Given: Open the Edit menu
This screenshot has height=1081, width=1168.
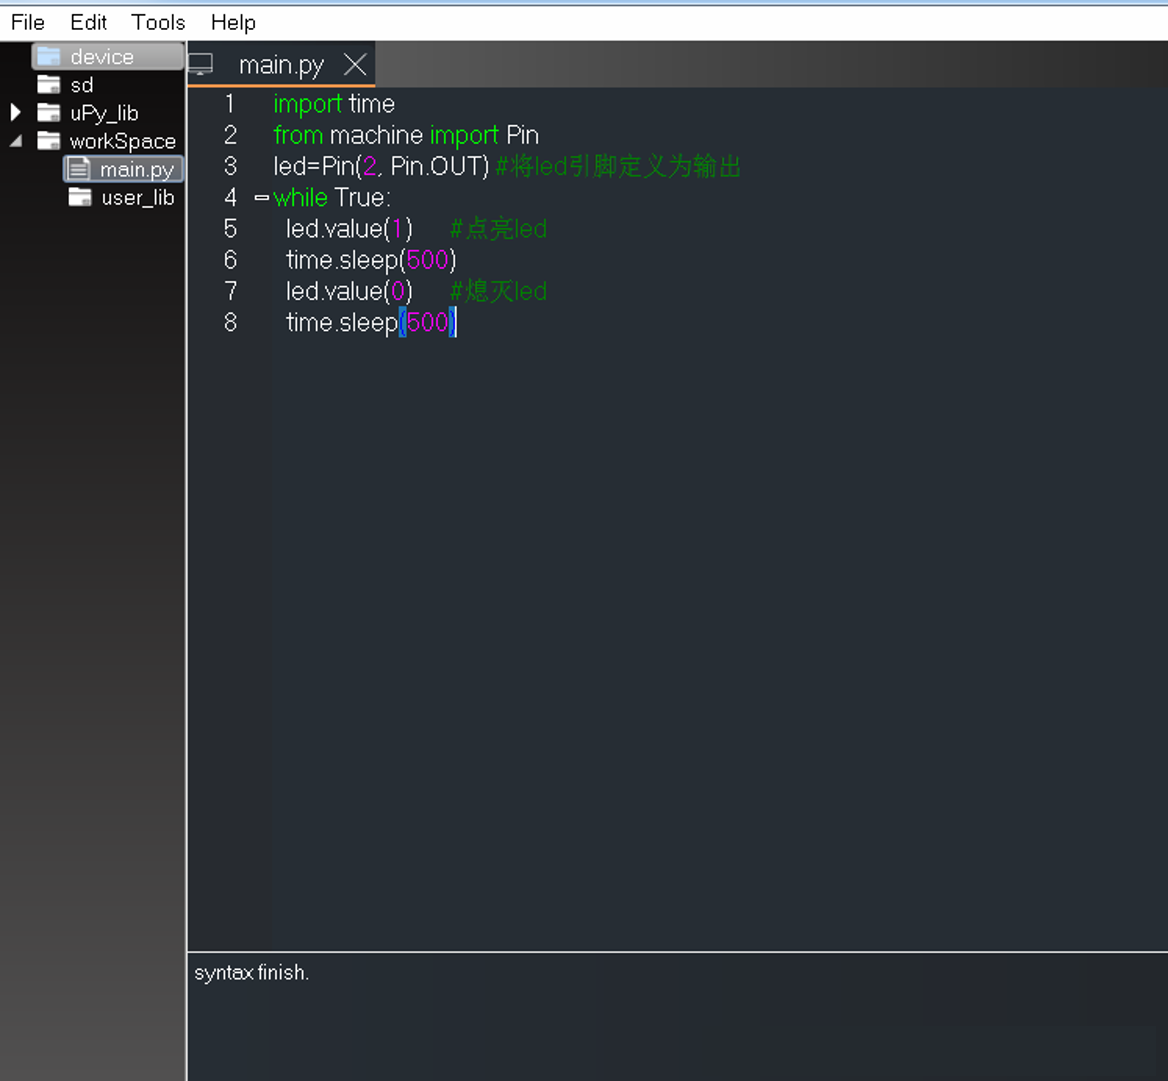Looking at the screenshot, I should [x=88, y=22].
